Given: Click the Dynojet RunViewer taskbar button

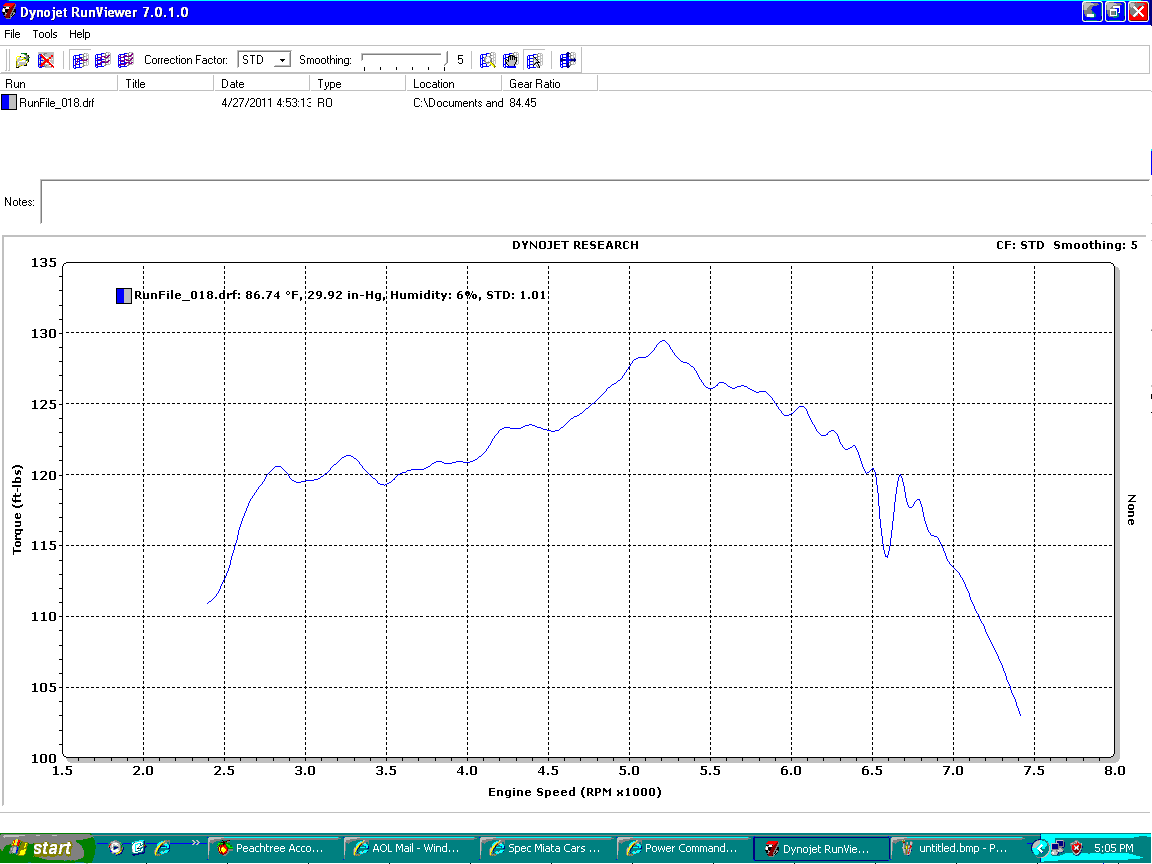Looking at the screenshot, I should [820, 848].
